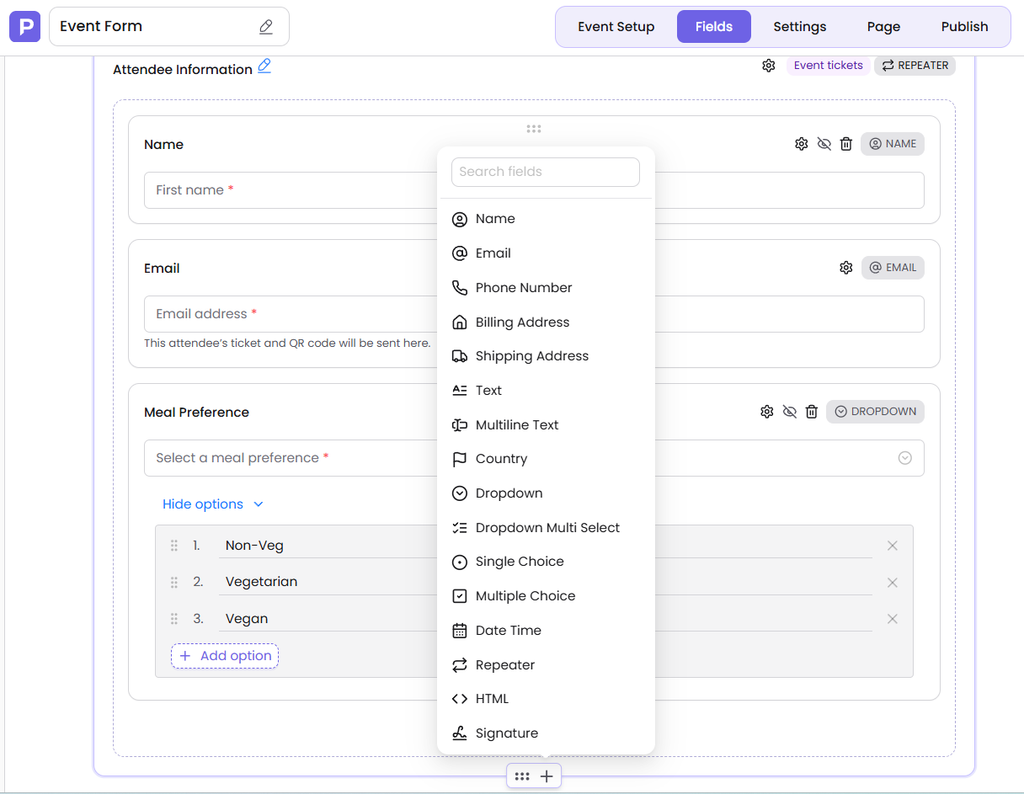This screenshot has height=794, width=1024.
Task: Click the plus icon to add field
Action: pos(547,776)
